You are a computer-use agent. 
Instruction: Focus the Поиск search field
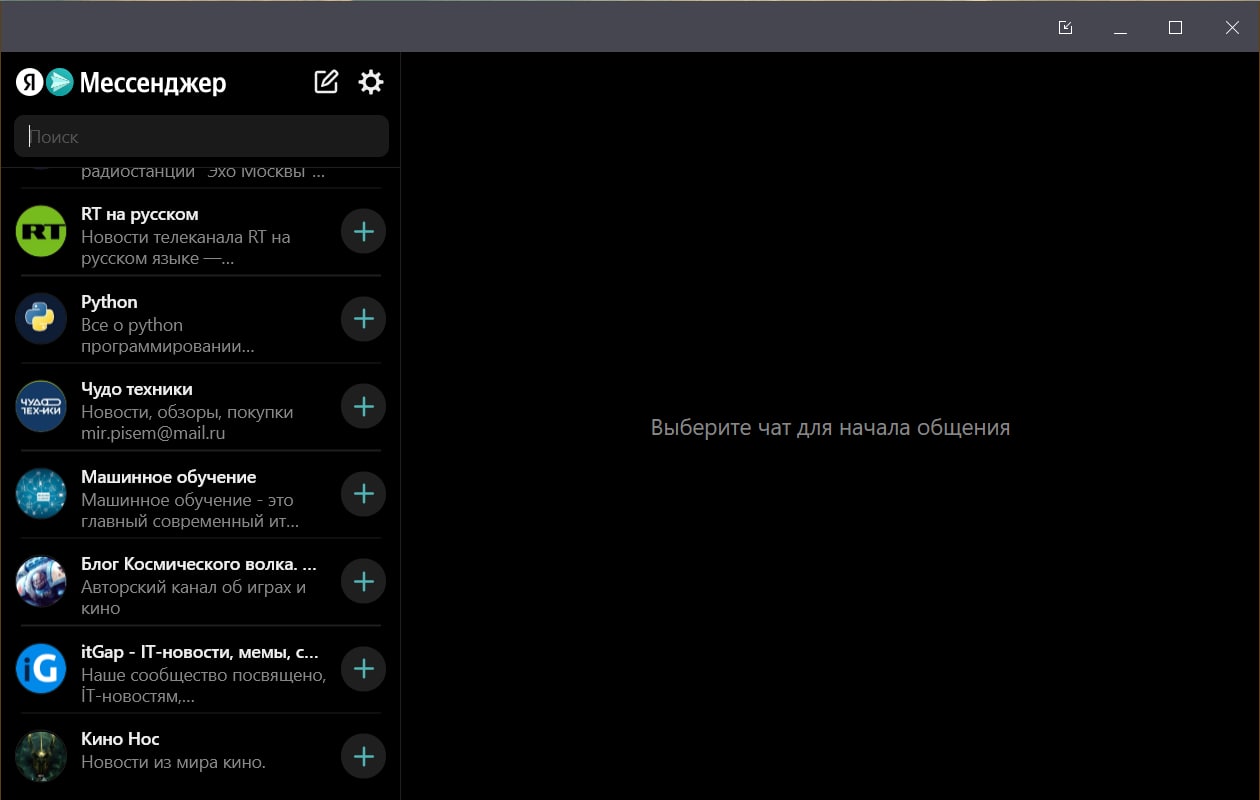tap(201, 136)
